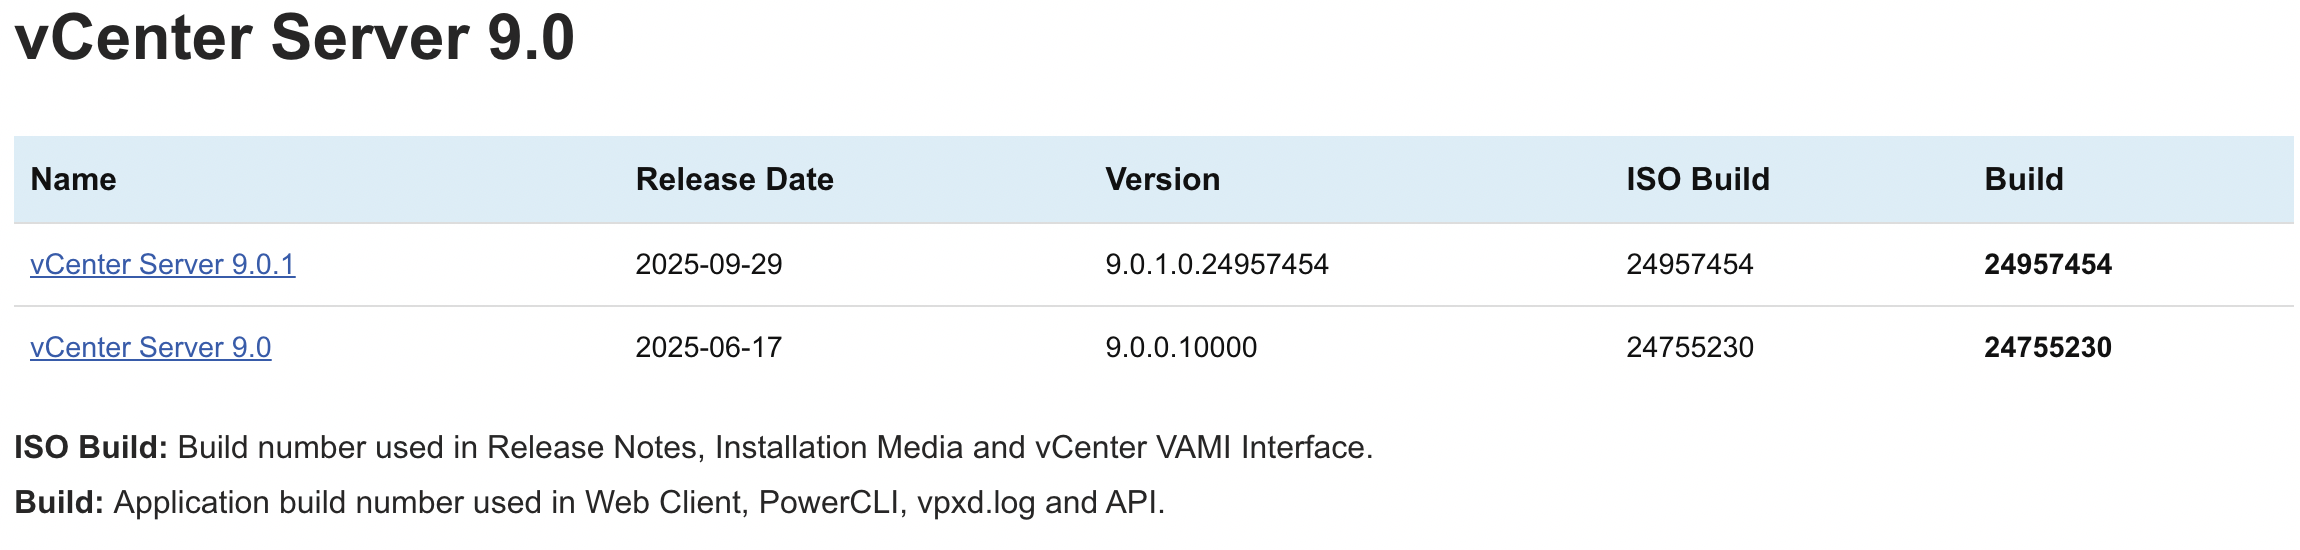The image size is (2300, 550).
Task: Click the bold Build number 24755230
Action: 2047,347
